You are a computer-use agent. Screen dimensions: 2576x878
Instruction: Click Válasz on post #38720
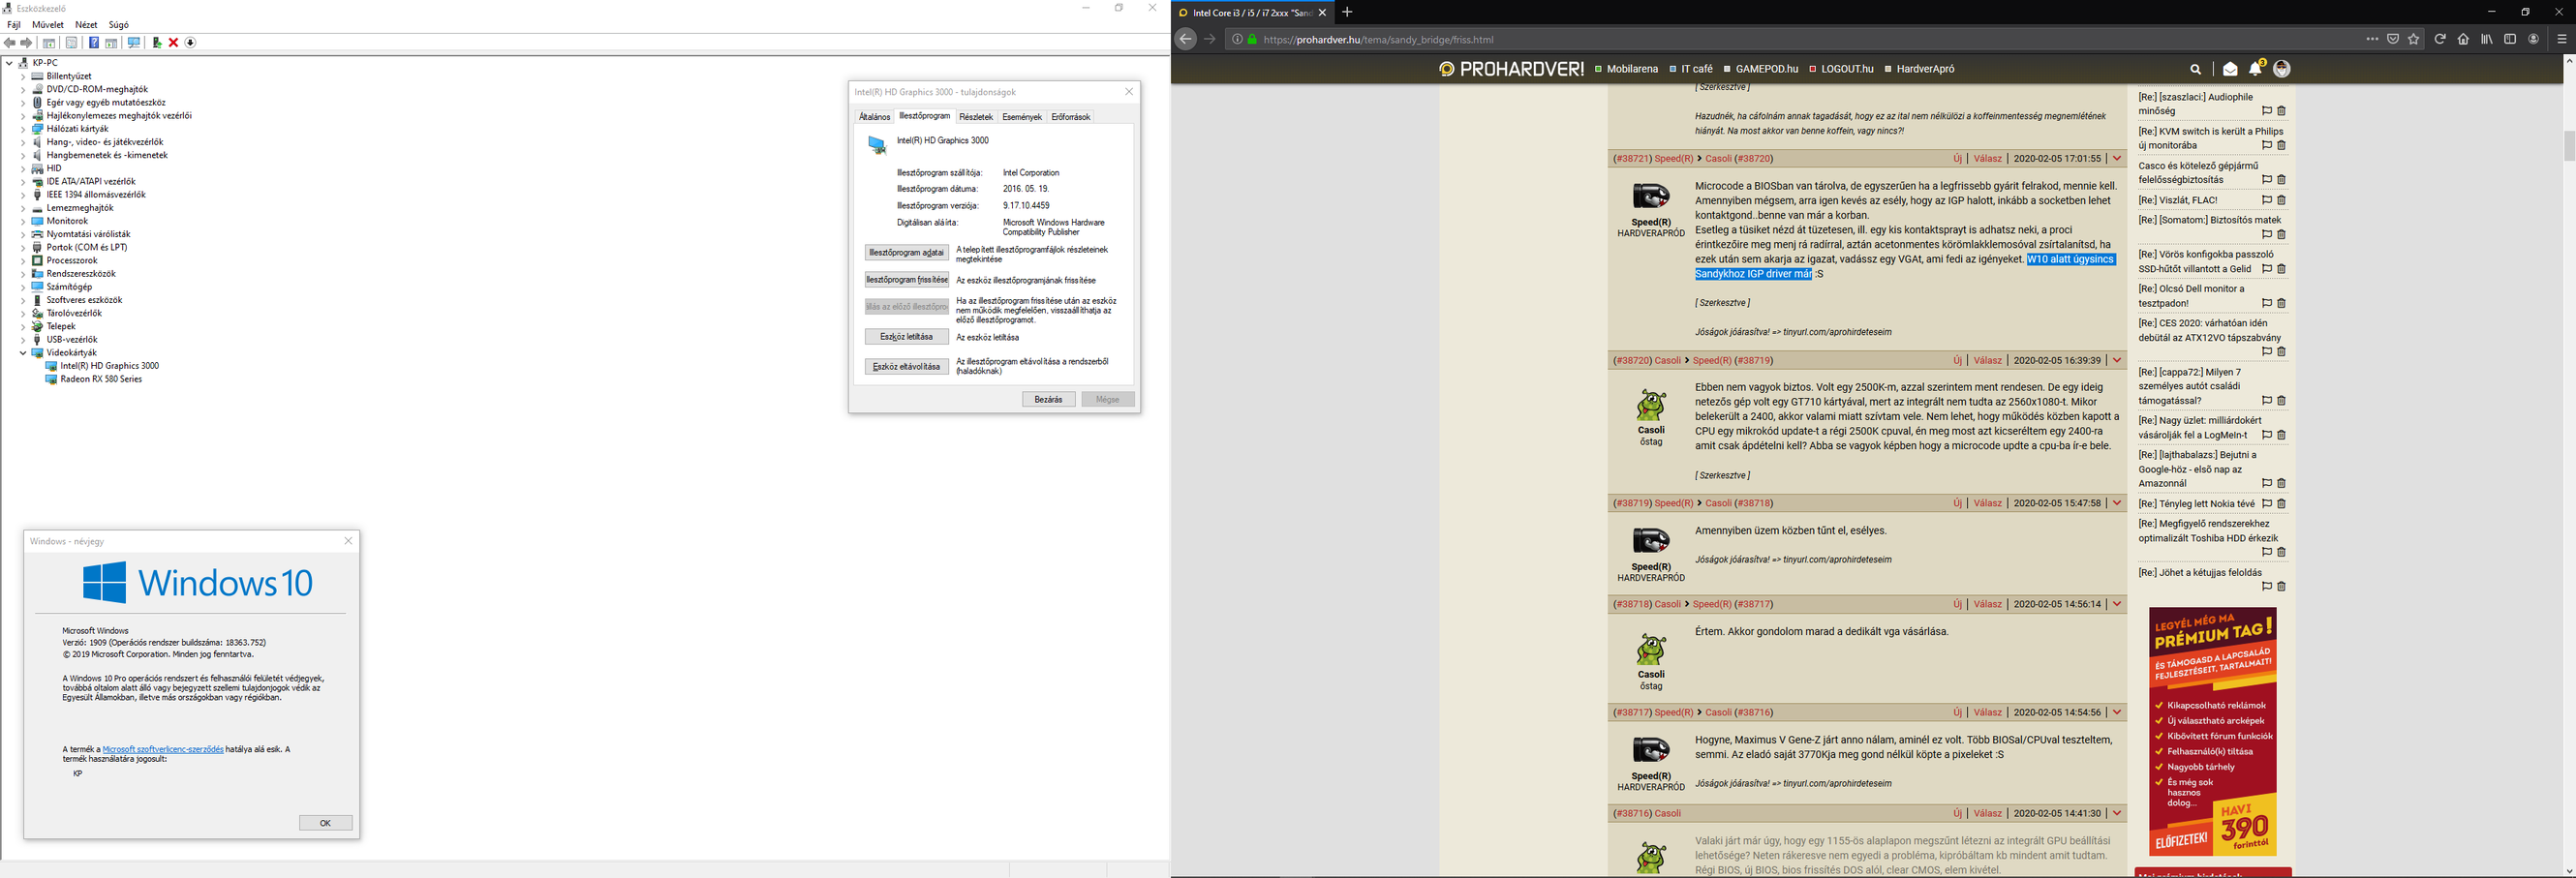[x=1987, y=361]
